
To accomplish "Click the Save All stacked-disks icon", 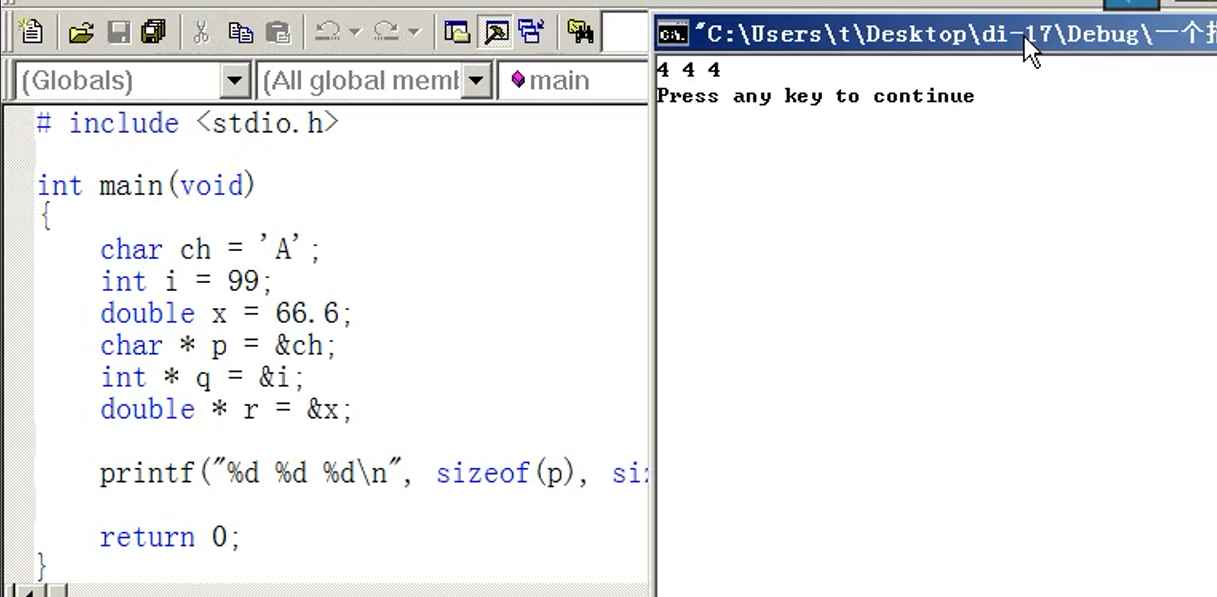I will pos(153,33).
